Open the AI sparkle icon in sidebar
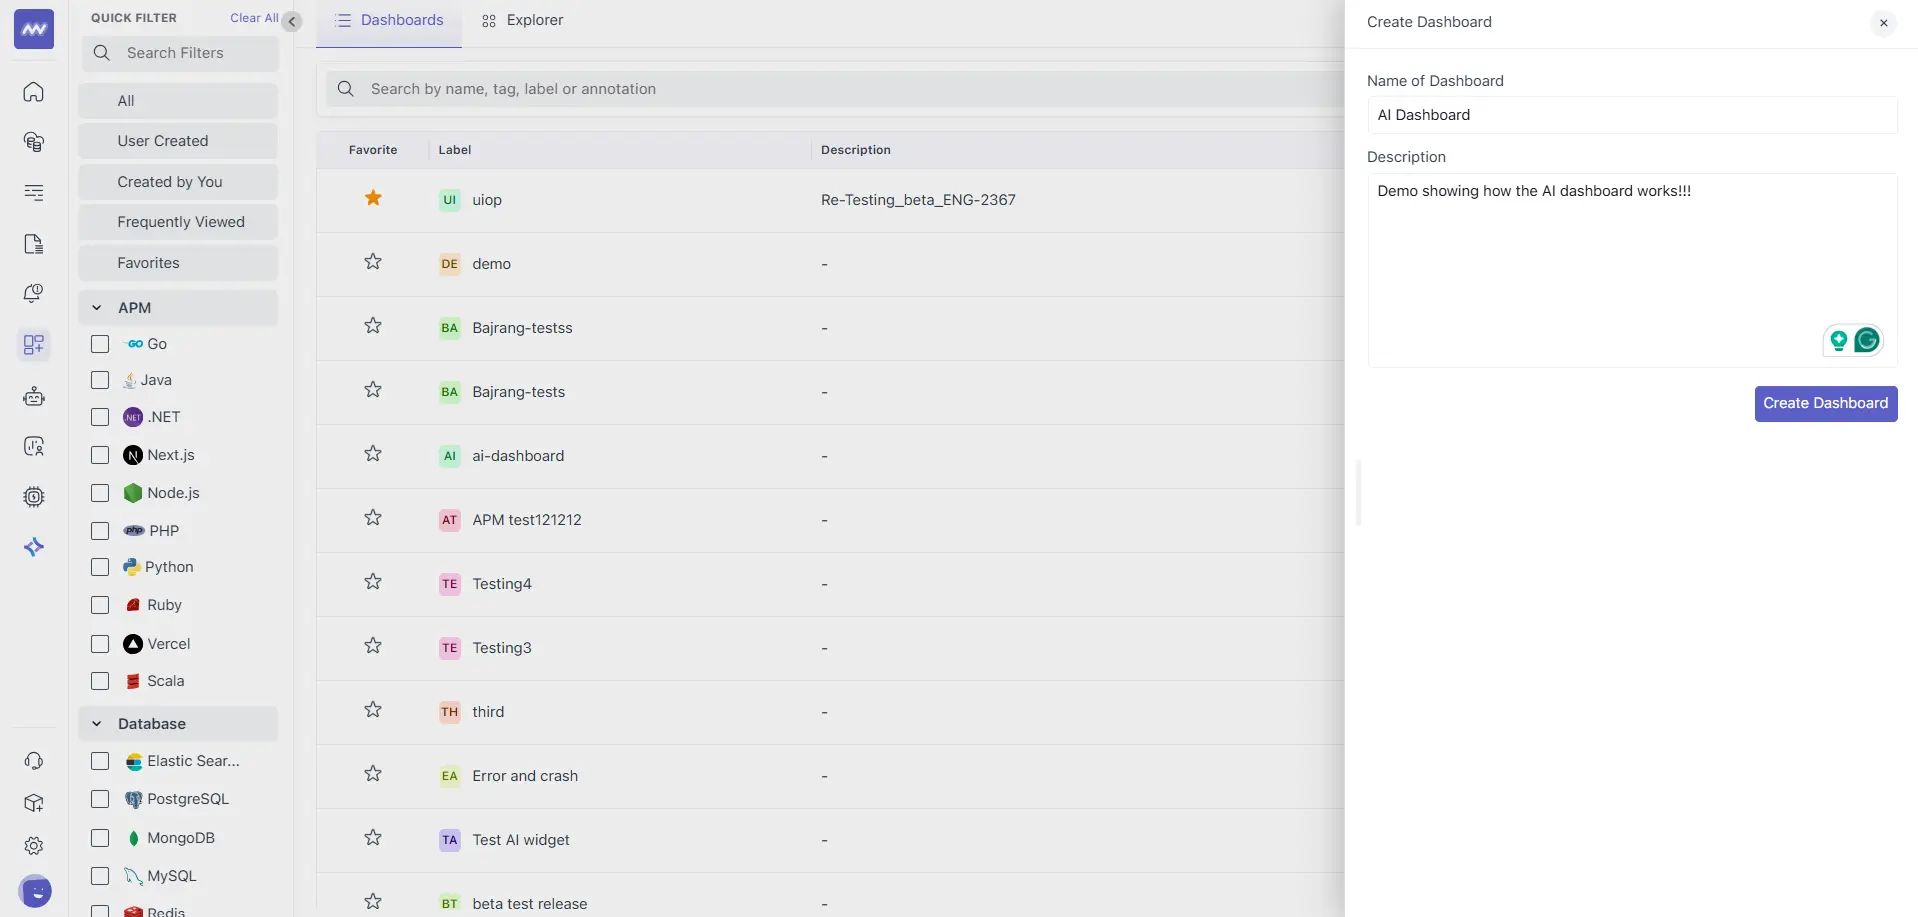 (34, 547)
